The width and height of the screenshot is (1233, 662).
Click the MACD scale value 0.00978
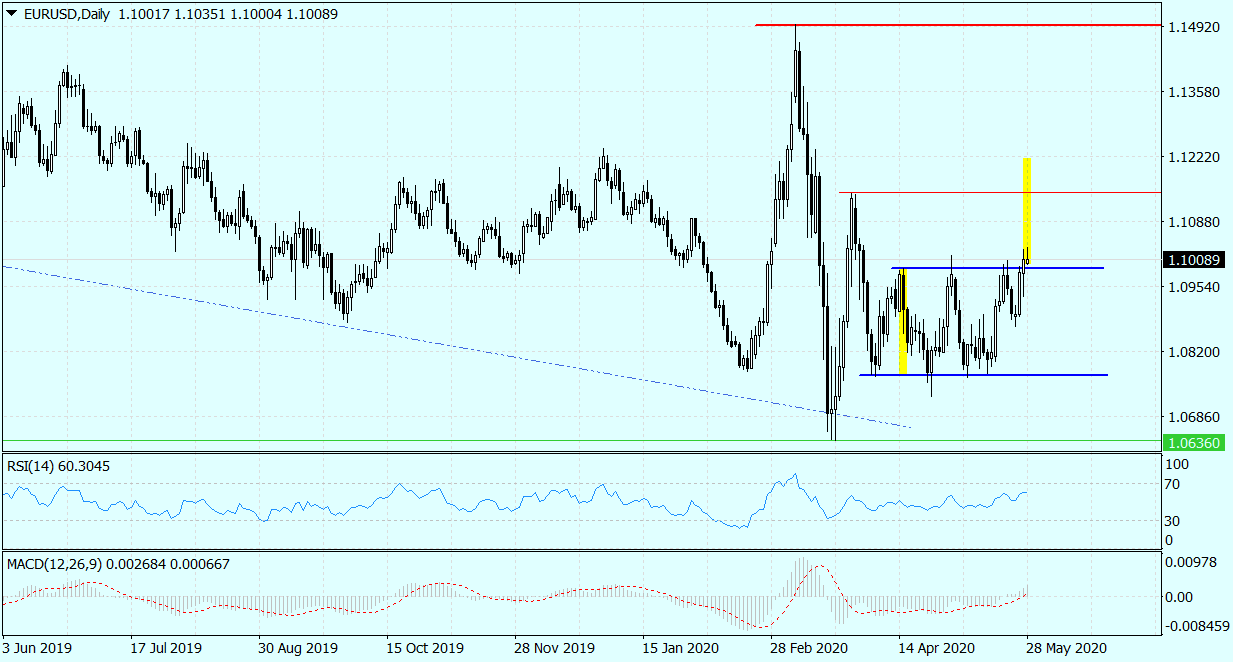[x=1193, y=562]
